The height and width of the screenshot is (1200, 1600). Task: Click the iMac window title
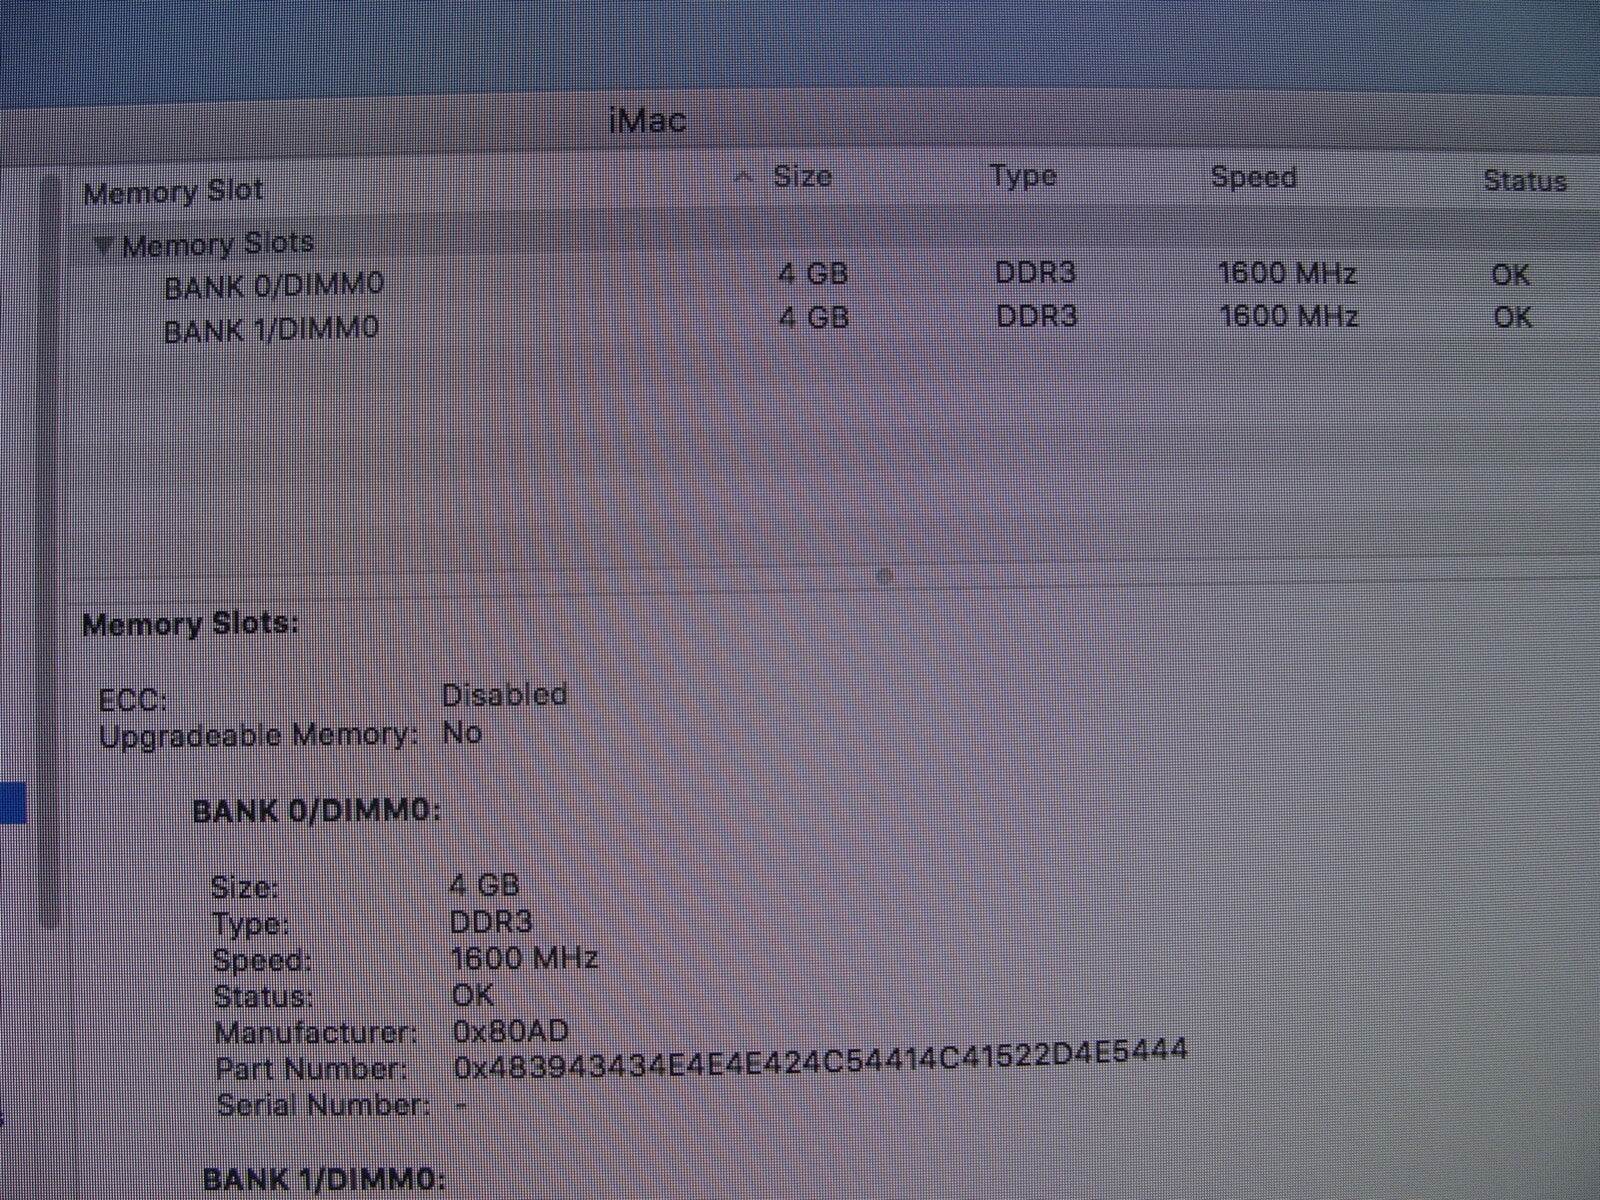[647, 121]
